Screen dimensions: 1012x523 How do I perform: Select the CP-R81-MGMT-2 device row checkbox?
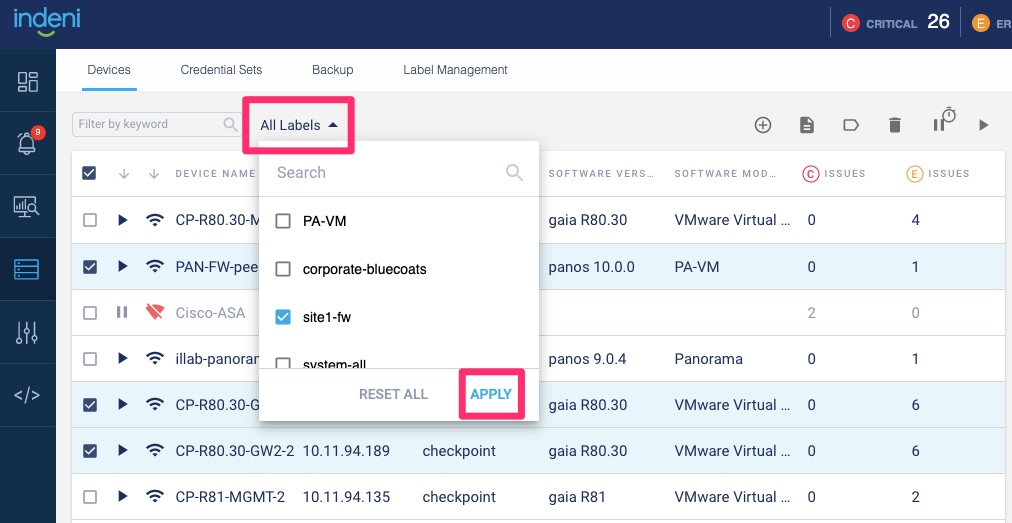tap(90, 497)
